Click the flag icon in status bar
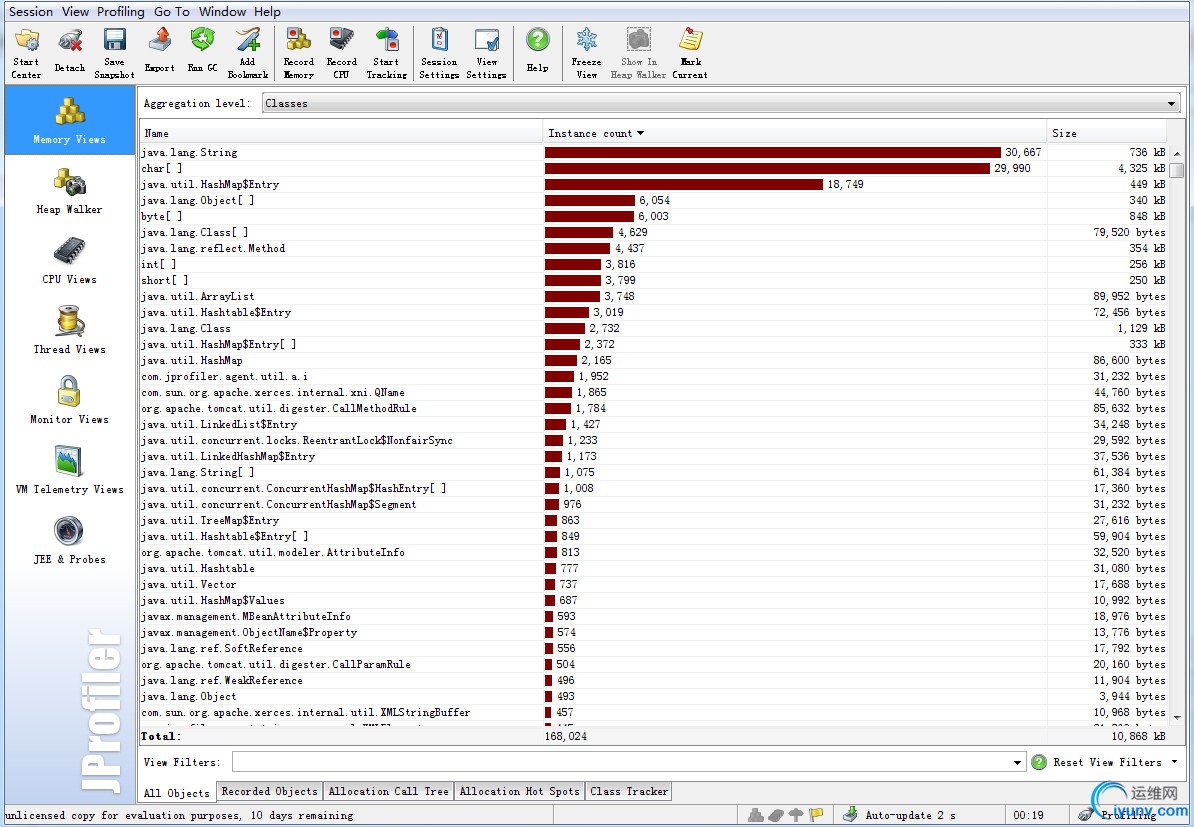 pos(816,815)
